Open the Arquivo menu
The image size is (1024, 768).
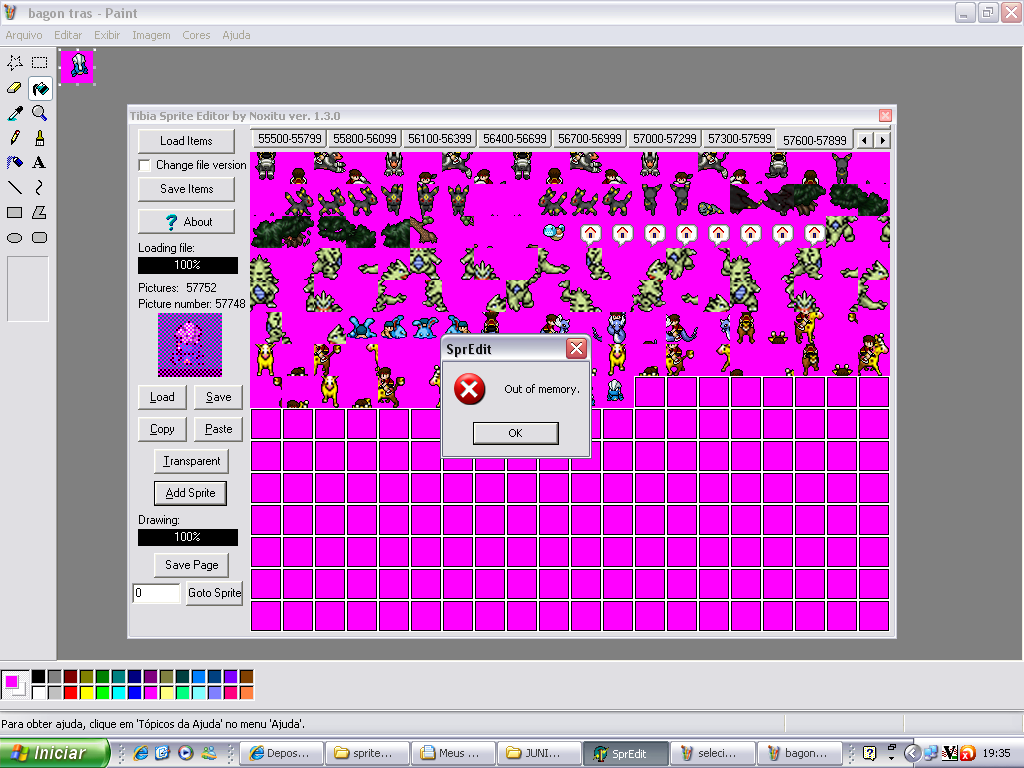(x=24, y=35)
